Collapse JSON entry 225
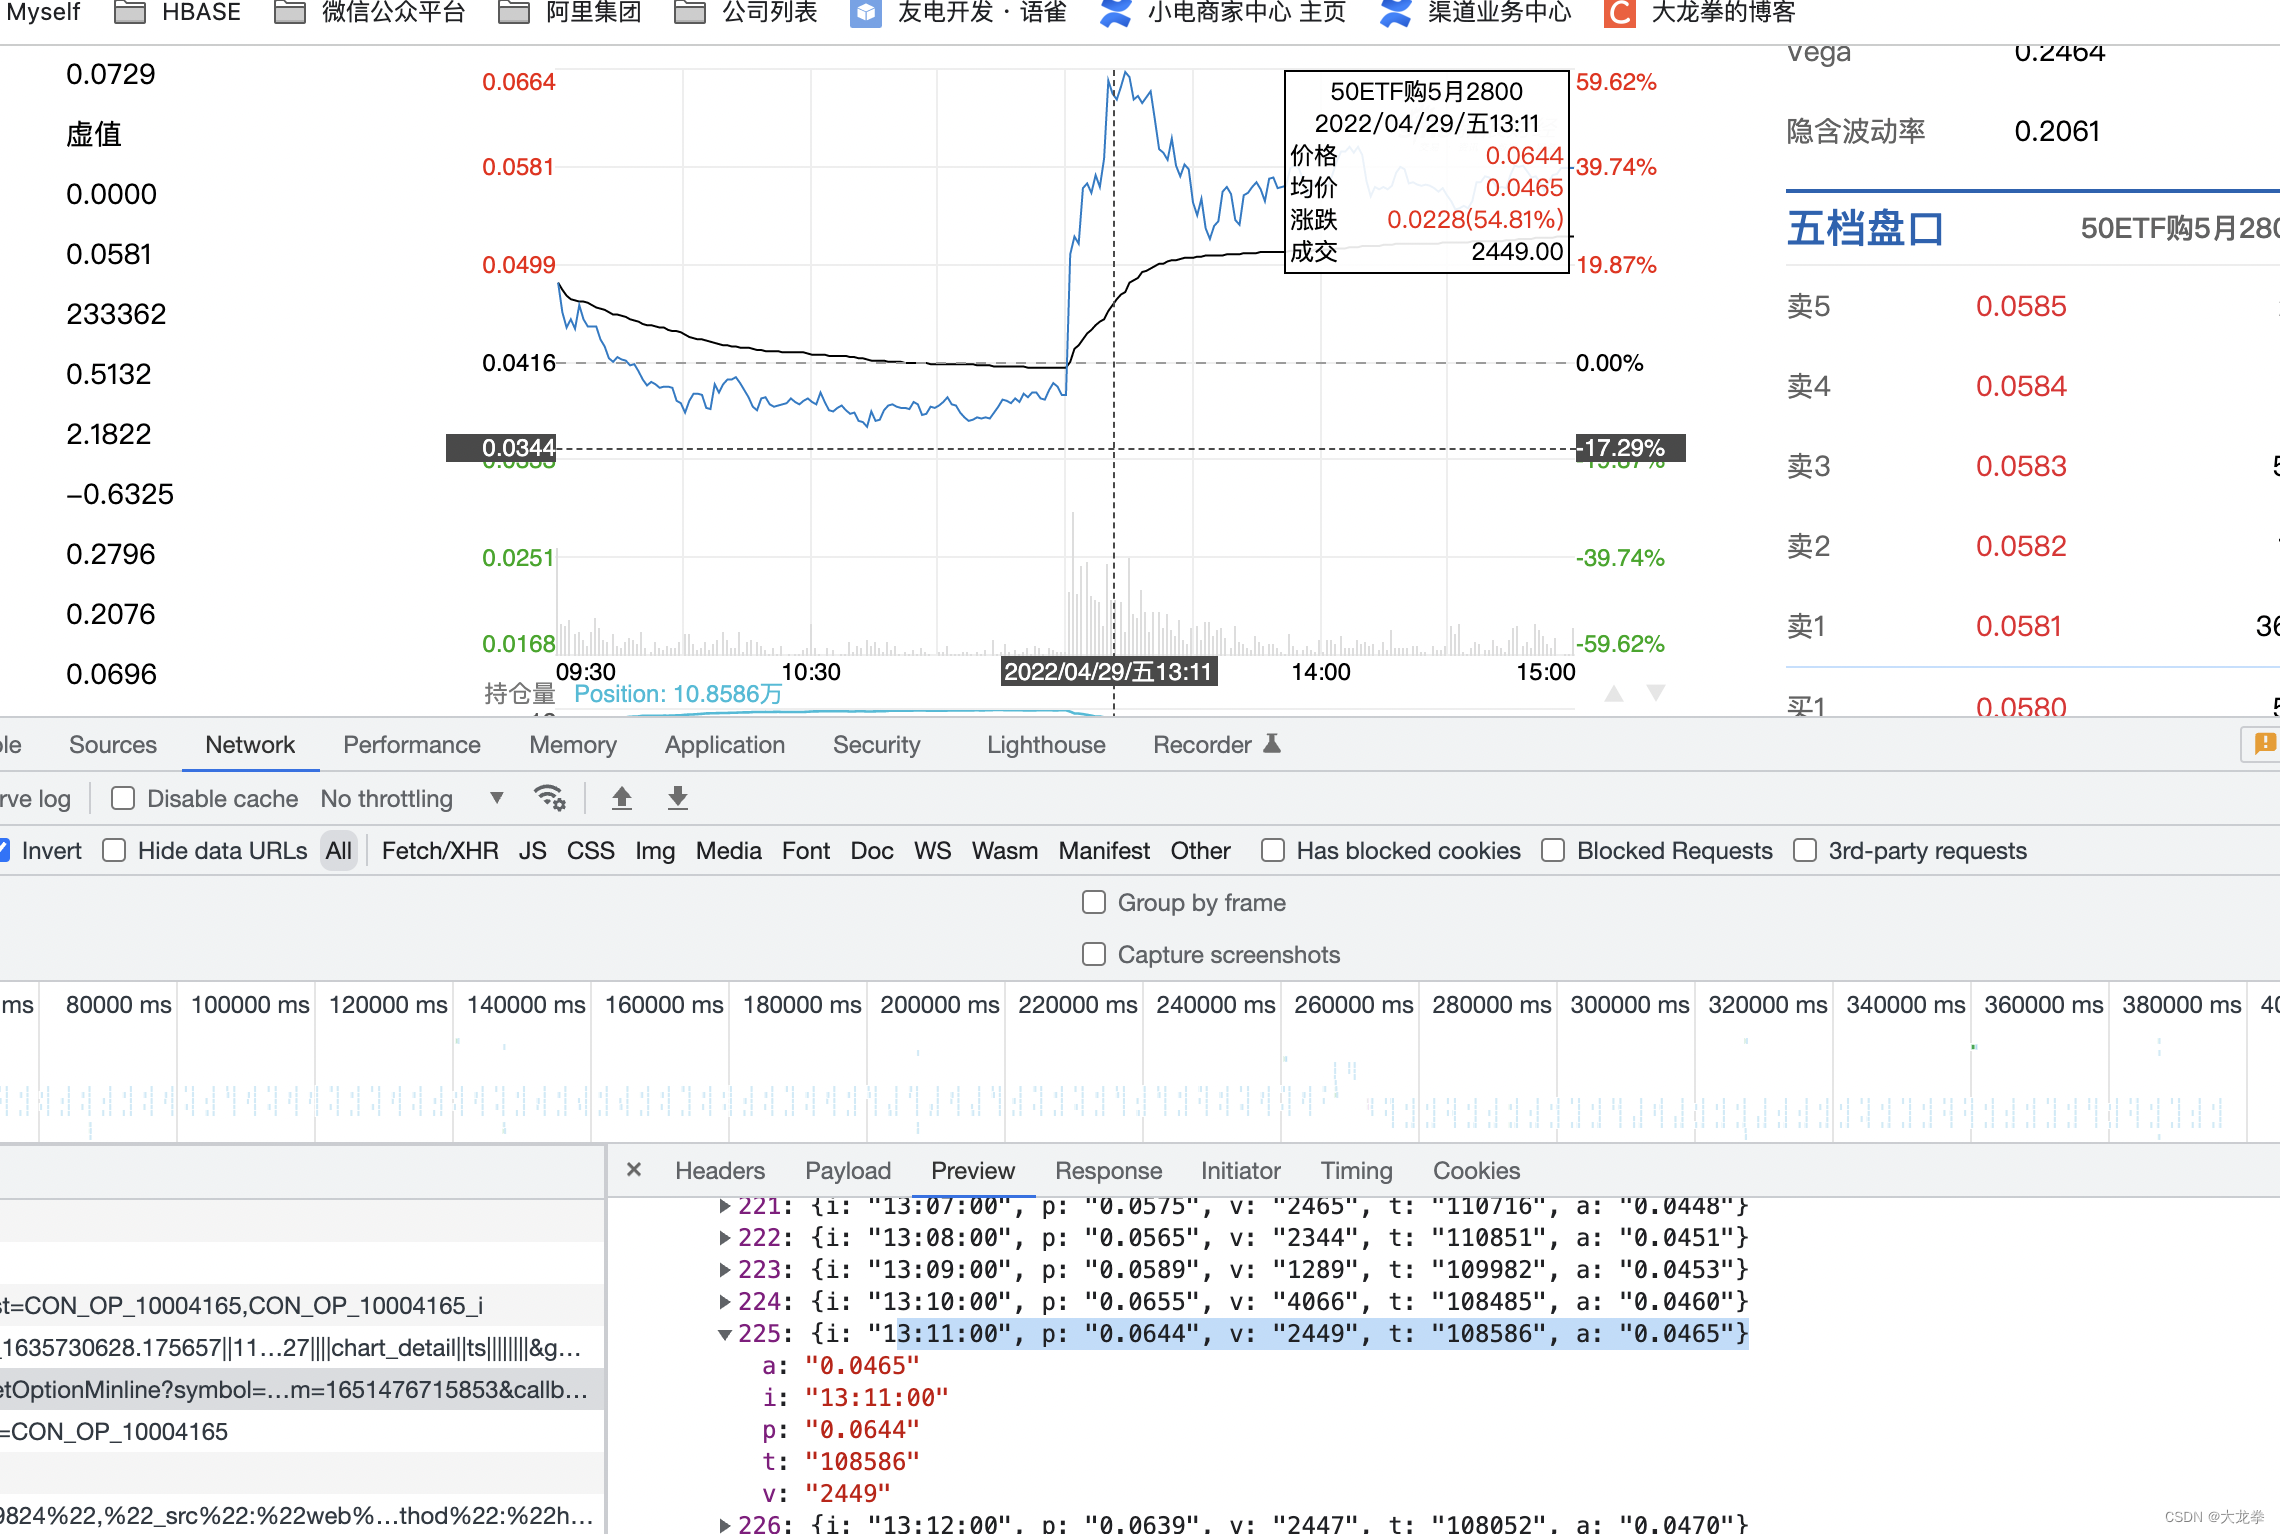The width and height of the screenshot is (2280, 1534). 725,1334
